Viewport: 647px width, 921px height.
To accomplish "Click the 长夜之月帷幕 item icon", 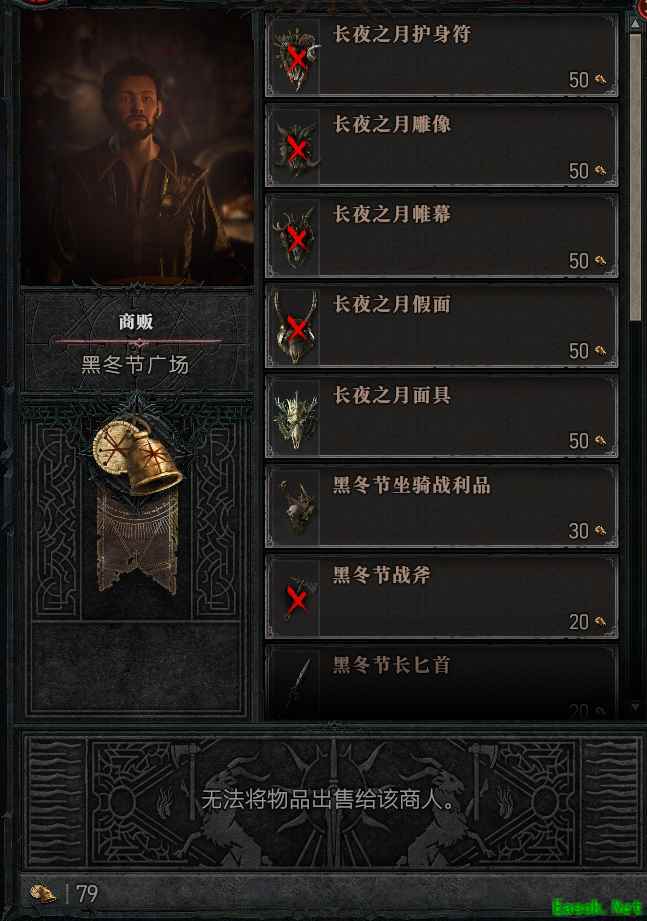I will (x=295, y=237).
